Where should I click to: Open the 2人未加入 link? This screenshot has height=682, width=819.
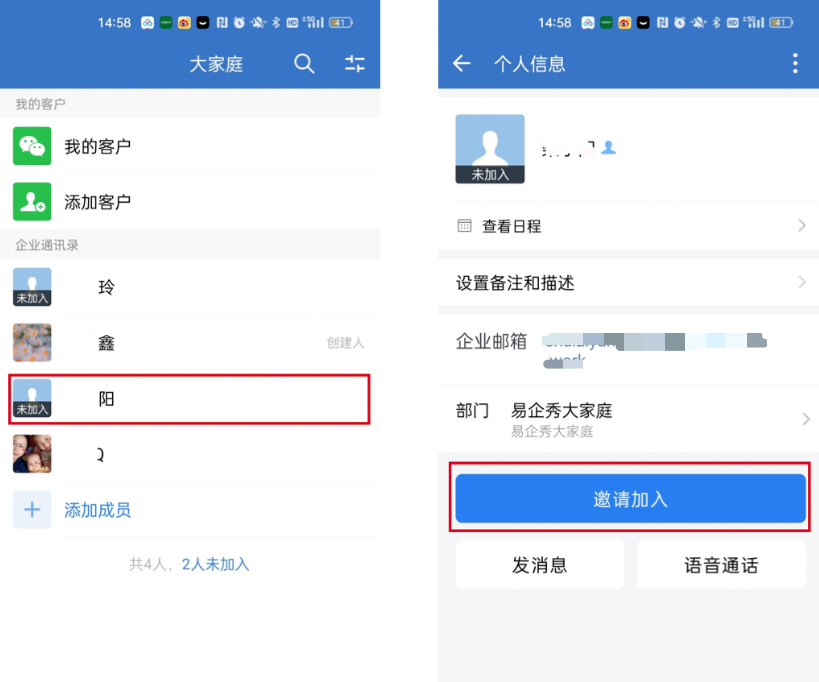(x=215, y=564)
